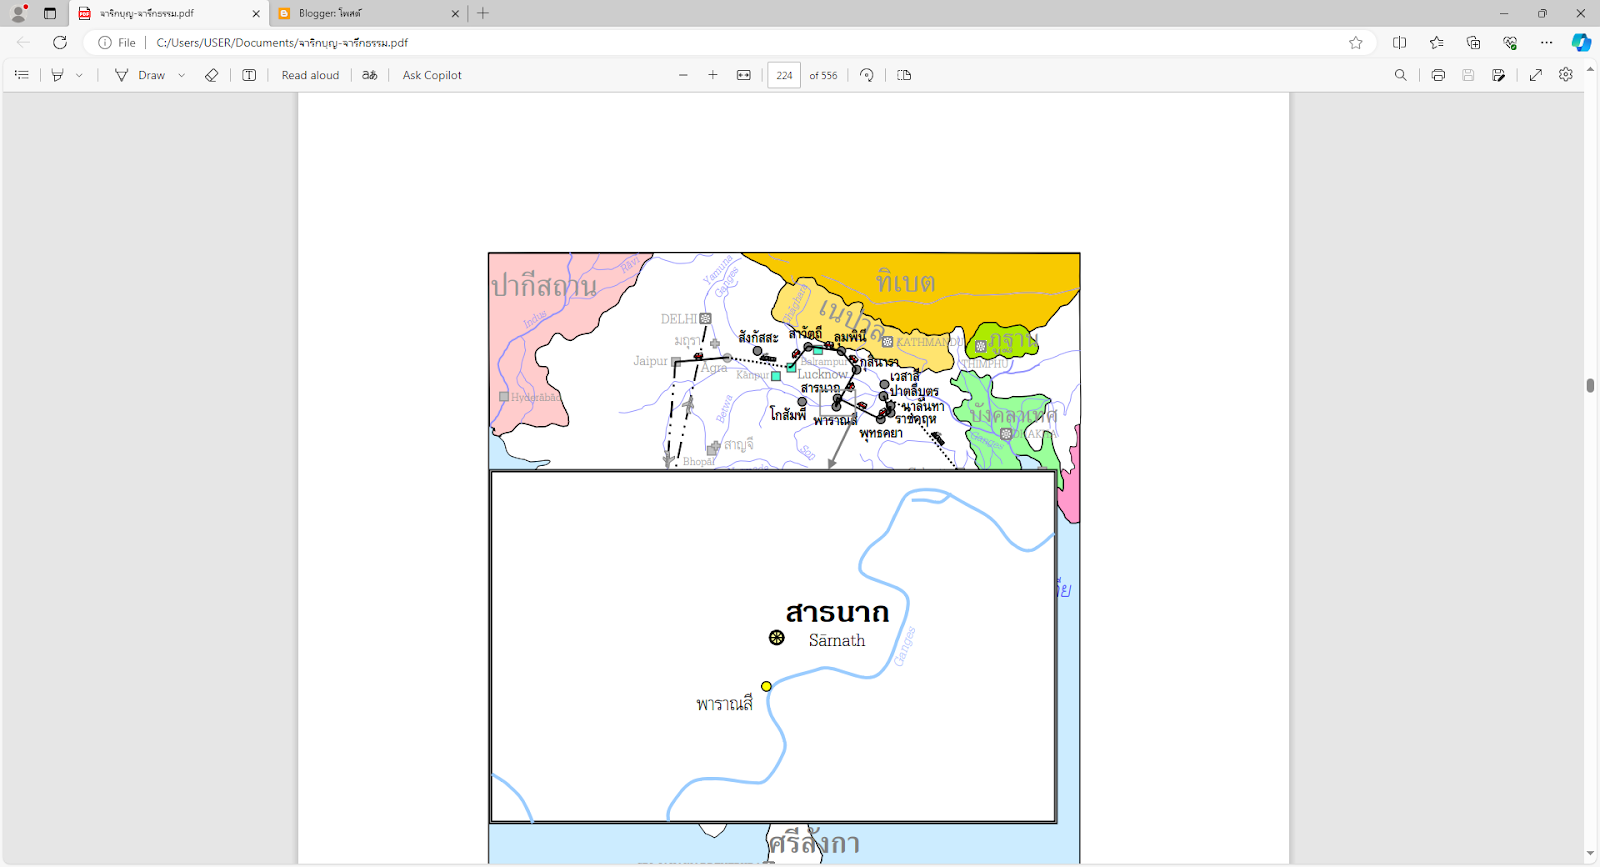Screen dimensions: 1600x867
Task: Toggle fit to width view
Action: 744,75
